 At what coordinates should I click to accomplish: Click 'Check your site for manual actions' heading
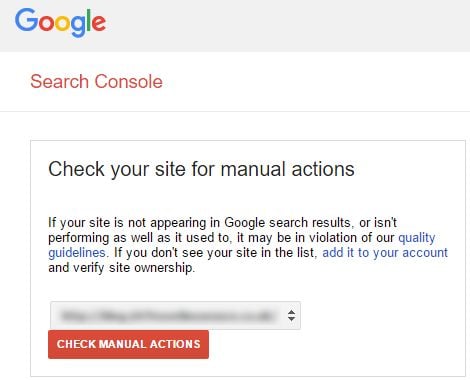point(201,169)
